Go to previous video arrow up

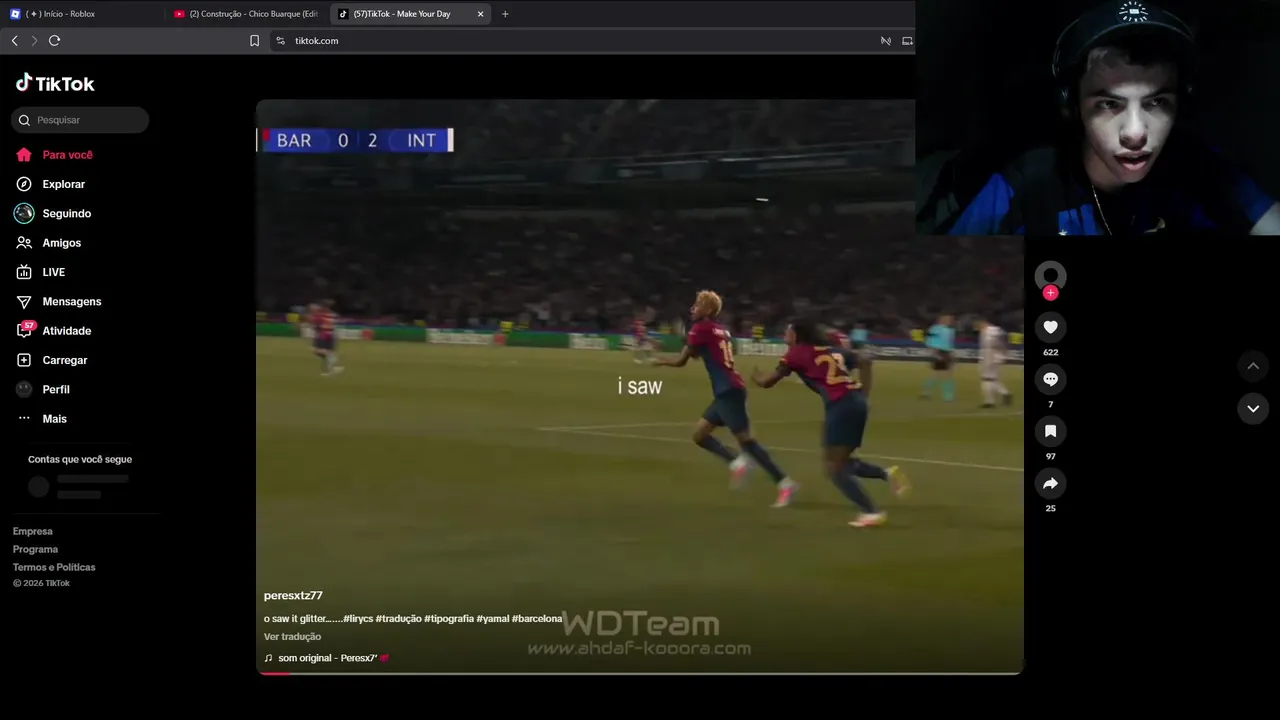pos(1253,366)
